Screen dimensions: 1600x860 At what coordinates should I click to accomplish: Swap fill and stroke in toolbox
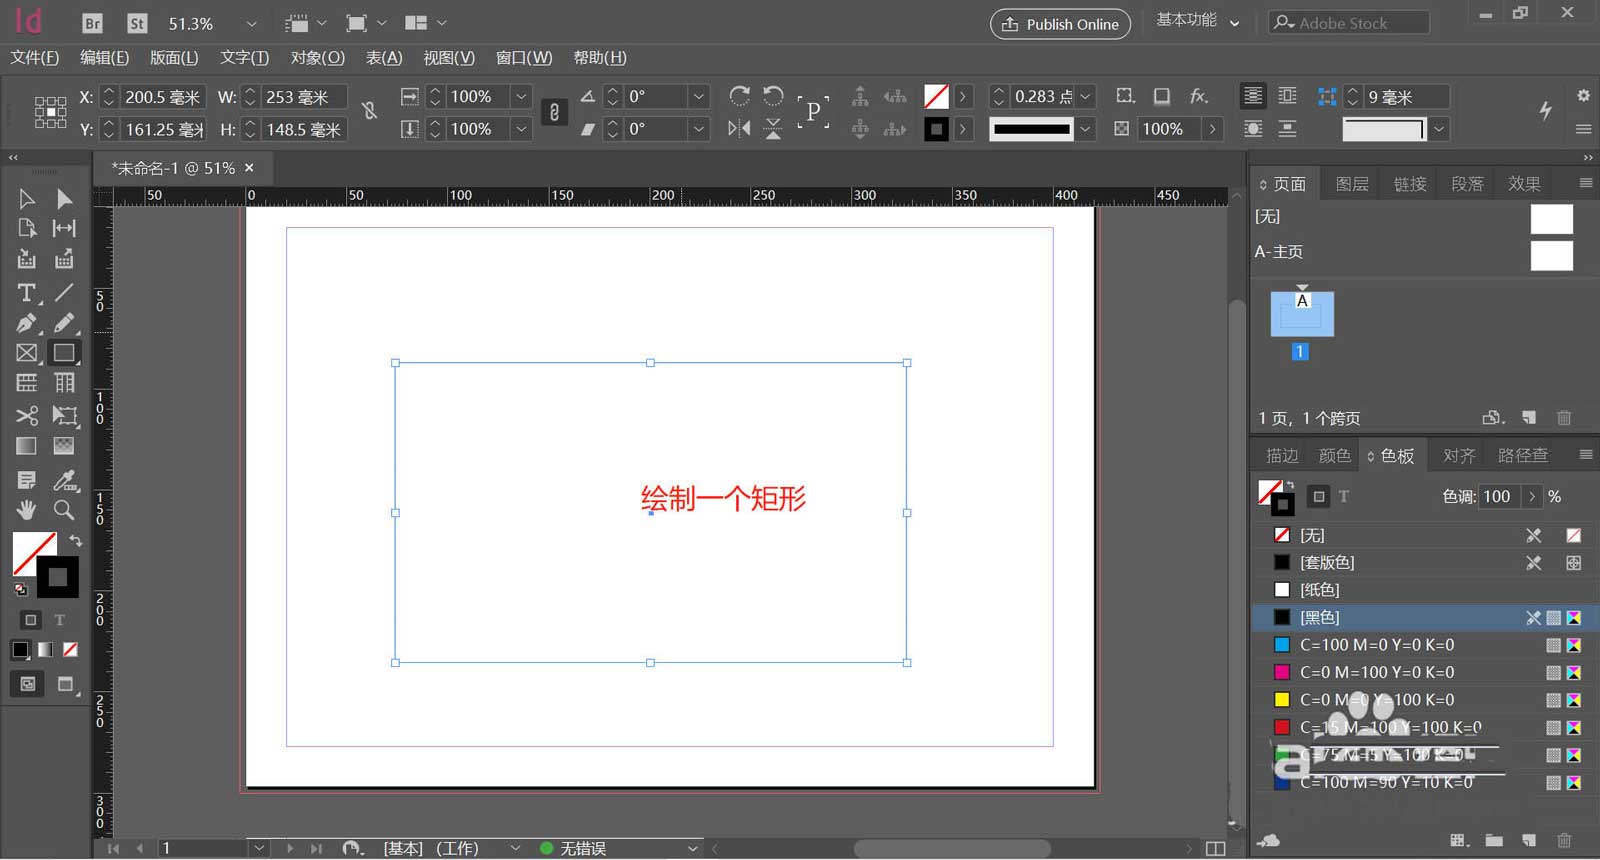pyautogui.click(x=76, y=540)
